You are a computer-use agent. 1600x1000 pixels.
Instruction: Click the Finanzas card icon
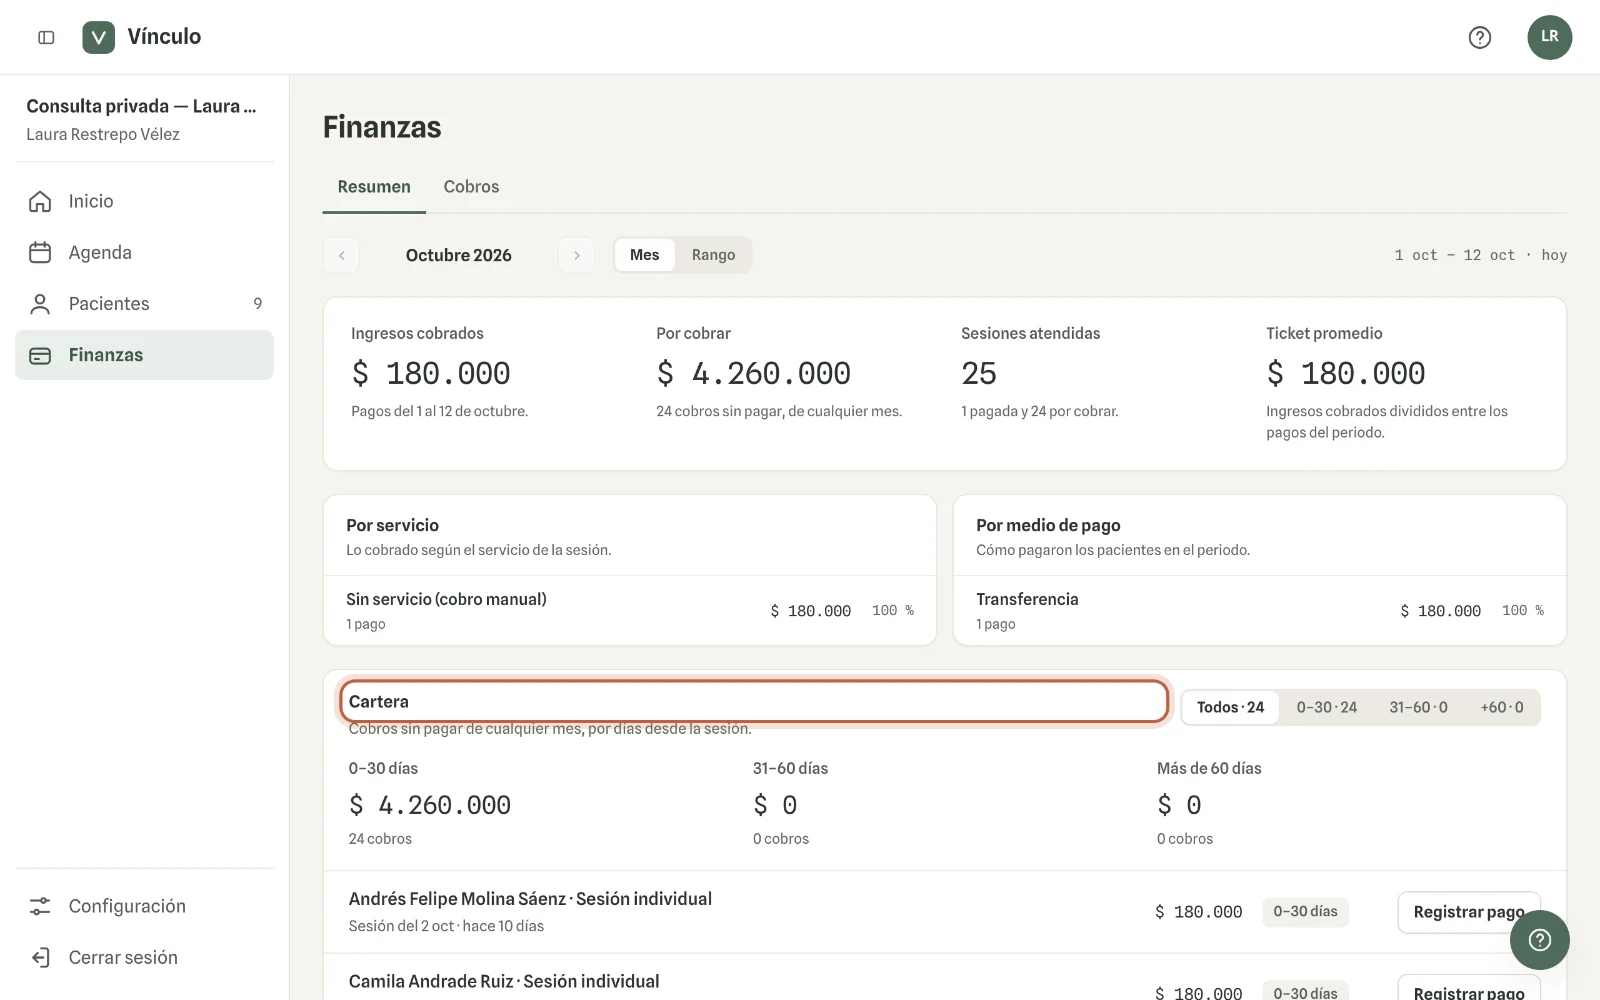[40, 355]
